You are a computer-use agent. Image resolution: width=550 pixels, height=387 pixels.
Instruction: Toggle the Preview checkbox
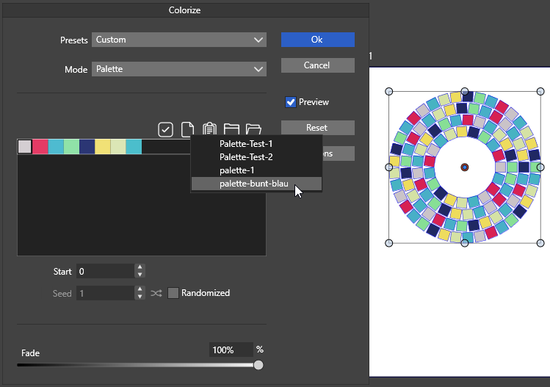click(x=290, y=102)
